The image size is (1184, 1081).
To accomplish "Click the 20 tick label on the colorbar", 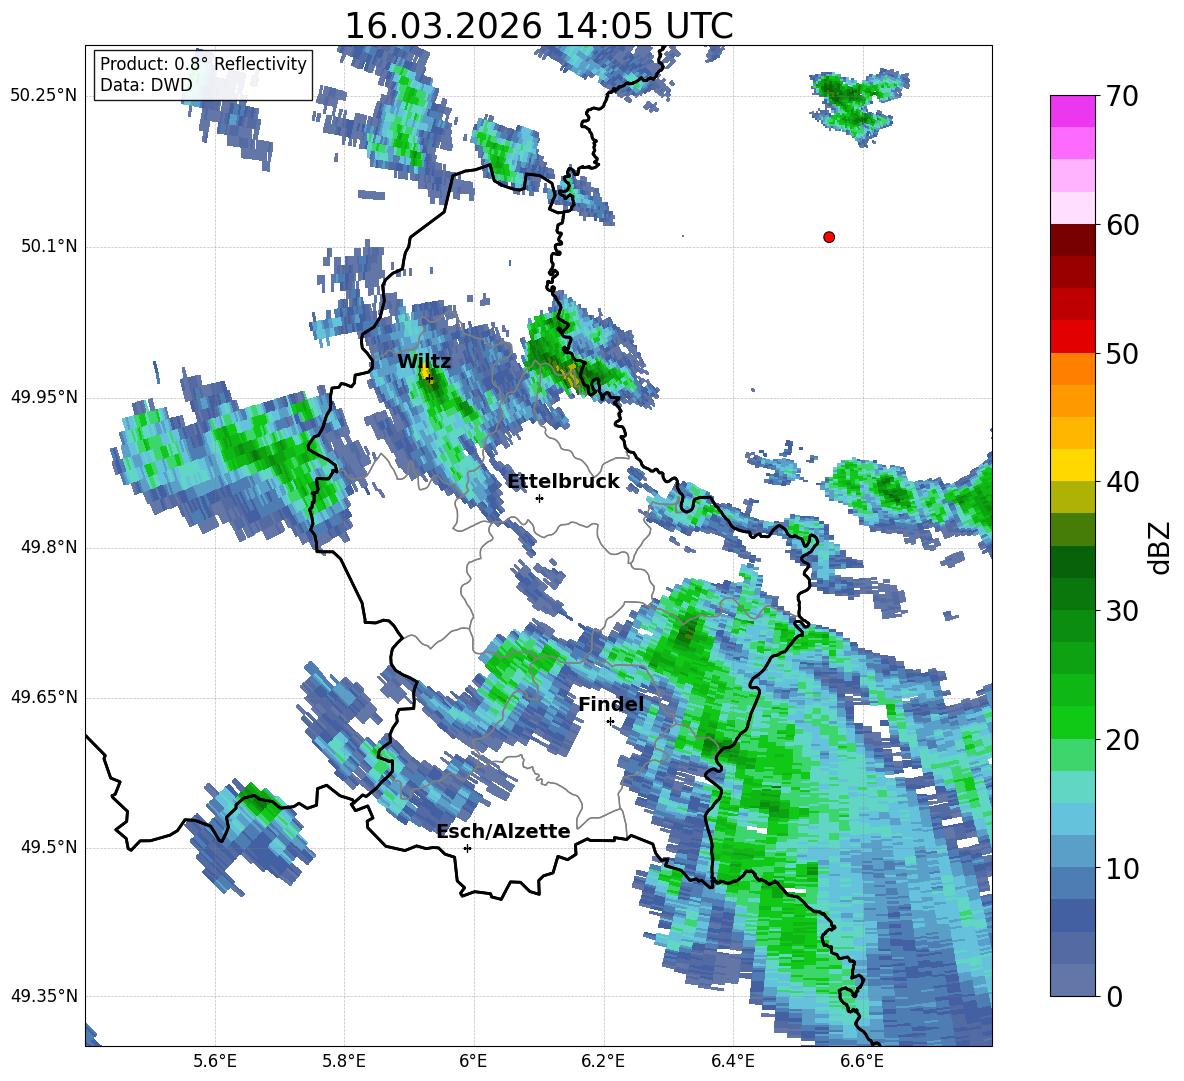I will [1122, 740].
